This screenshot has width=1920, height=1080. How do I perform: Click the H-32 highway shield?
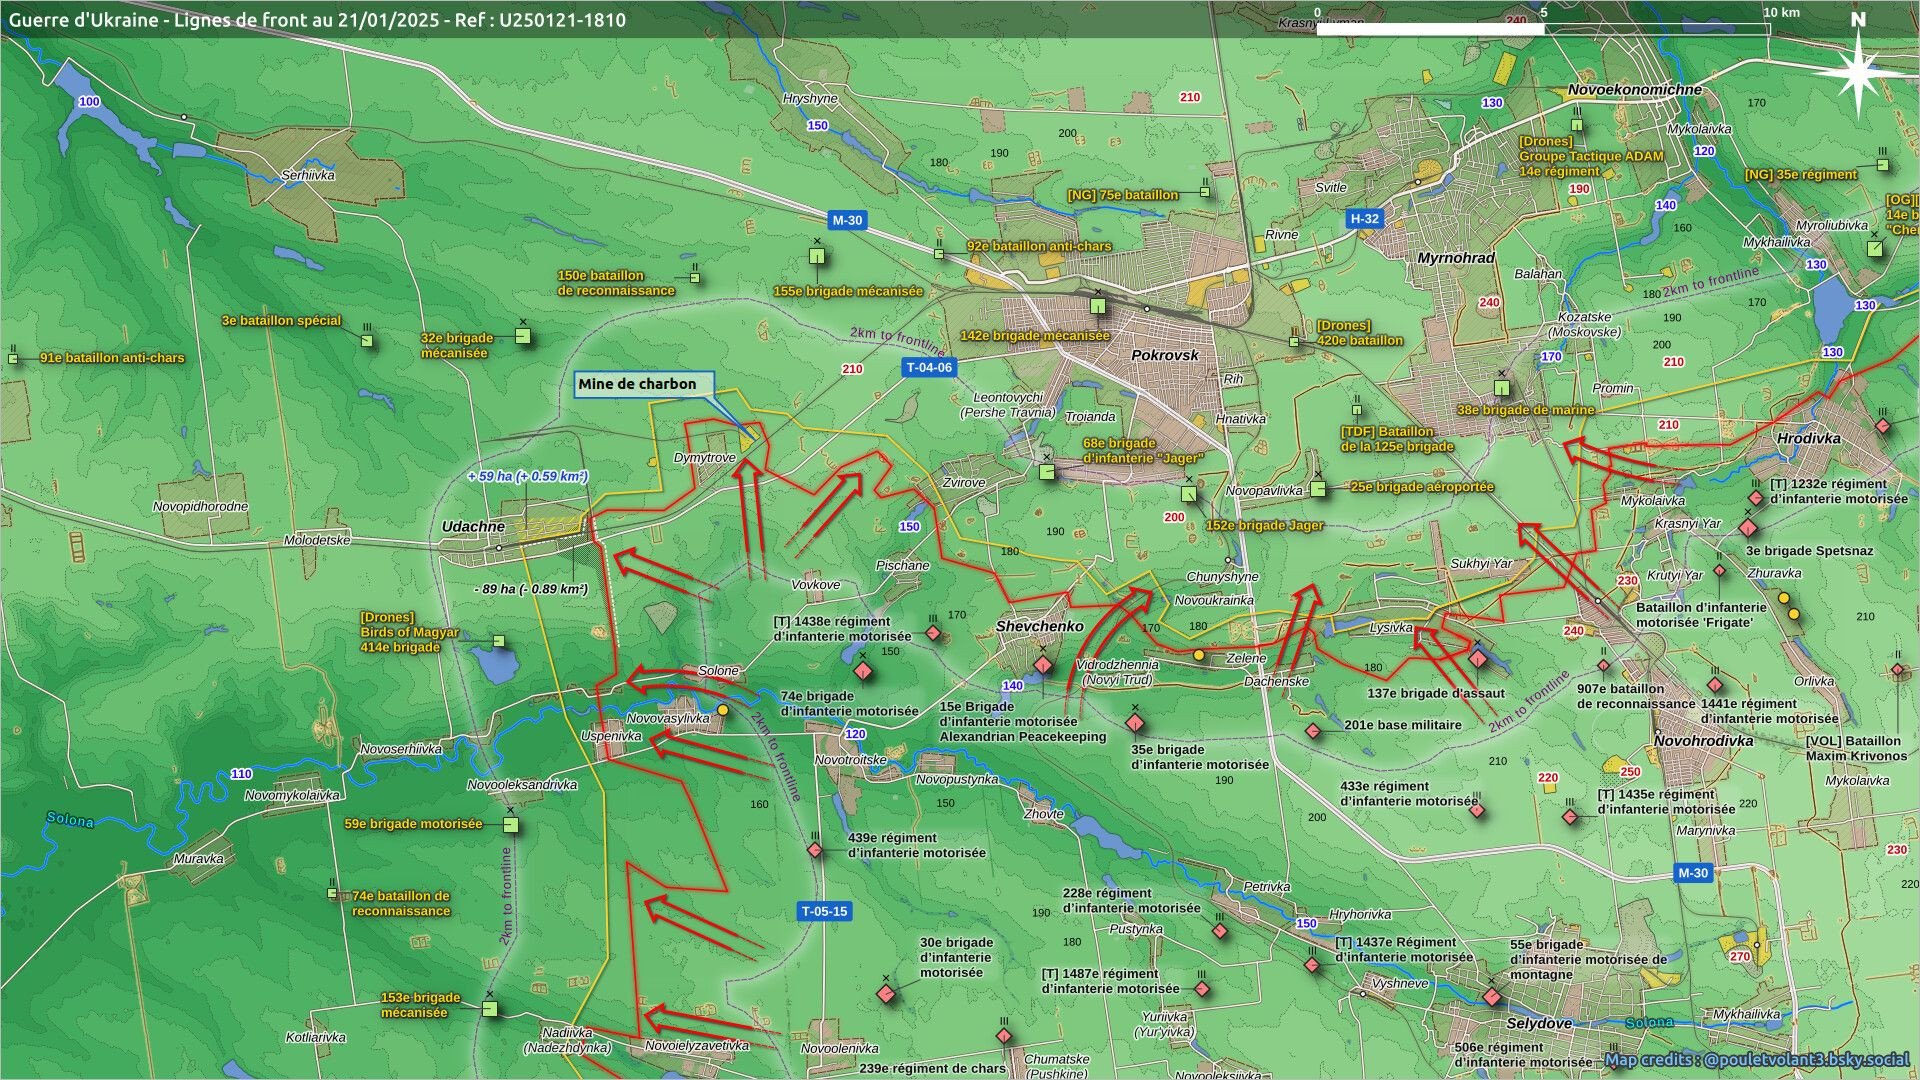click(x=1364, y=218)
